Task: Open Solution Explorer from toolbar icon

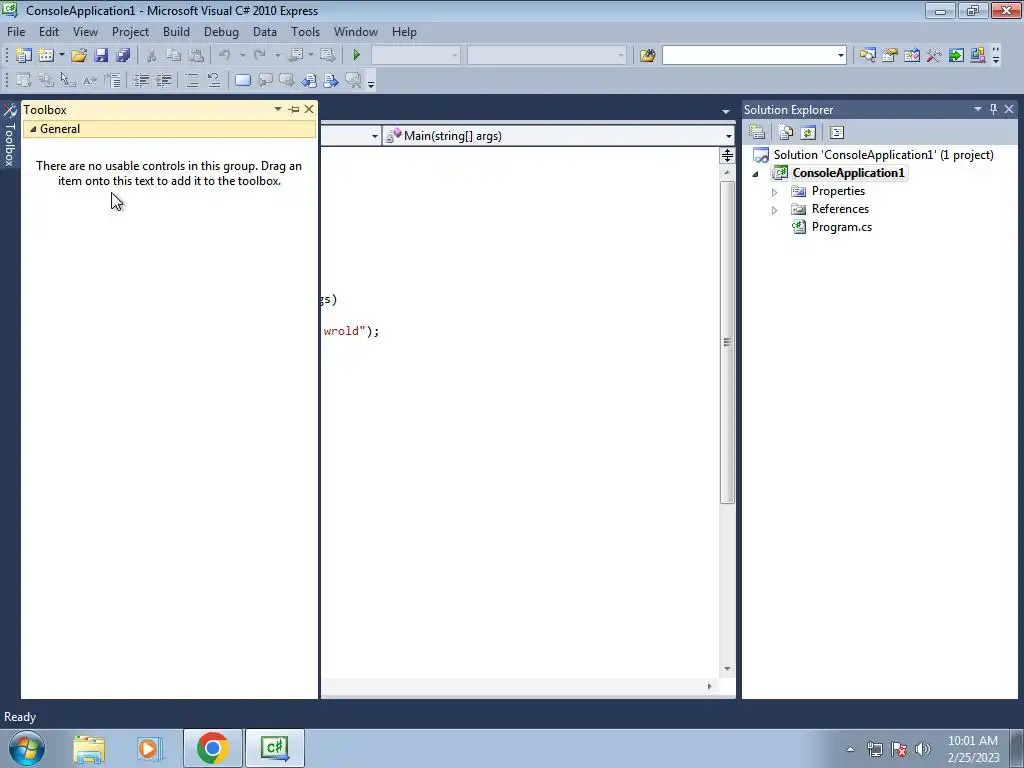Action: pos(867,56)
